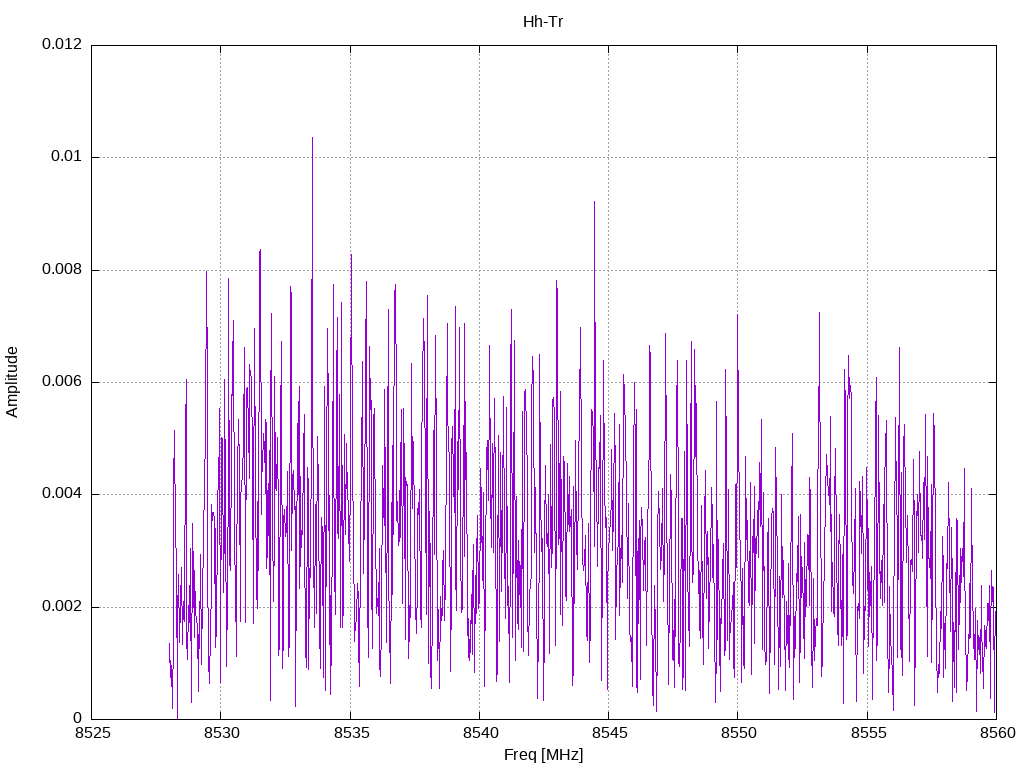Click the y-axis label "Amplitude"

coord(12,382)
